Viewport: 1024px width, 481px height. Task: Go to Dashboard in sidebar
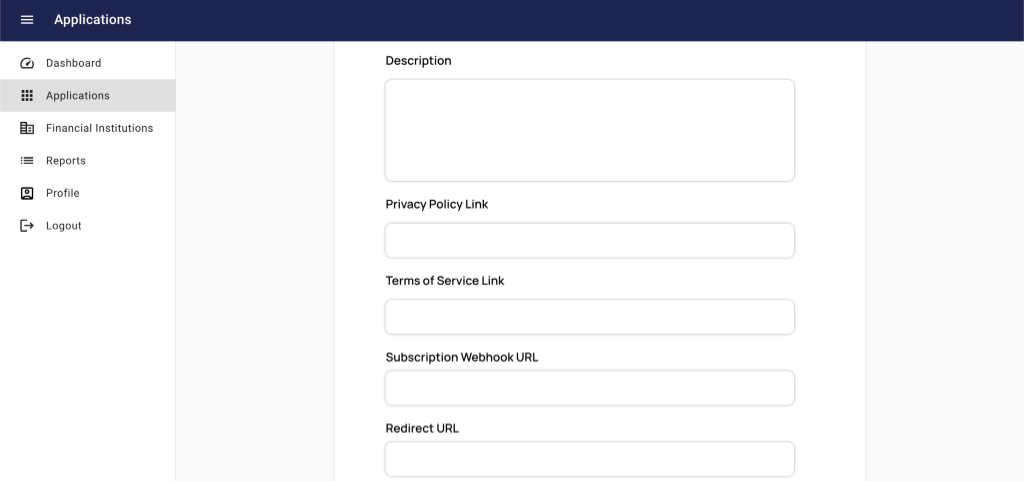click(88, 63)
